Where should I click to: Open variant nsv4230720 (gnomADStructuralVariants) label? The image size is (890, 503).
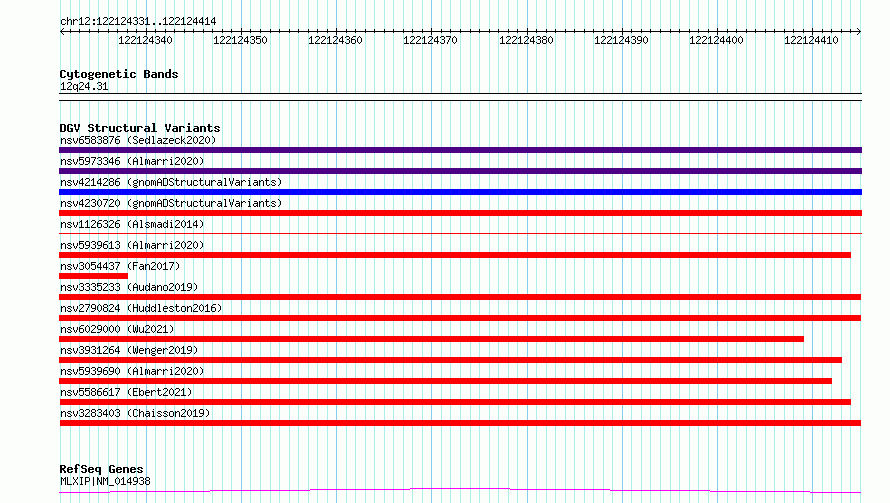[x=171, y=203]
